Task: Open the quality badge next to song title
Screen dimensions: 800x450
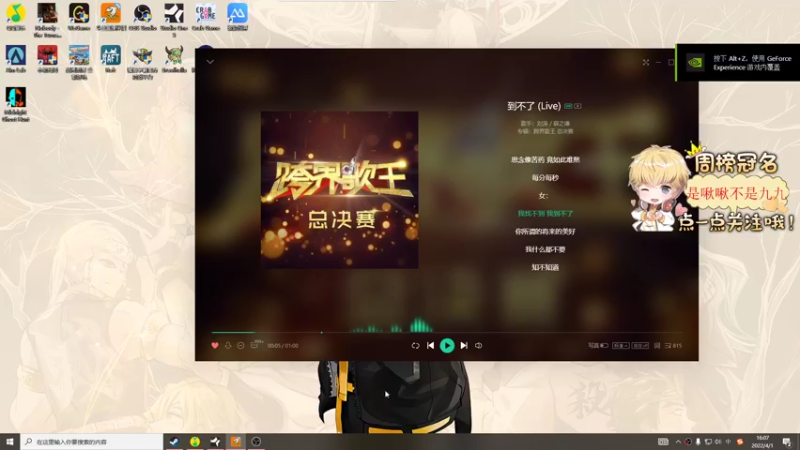Action: pyautogui.click(x=568, y=106)
